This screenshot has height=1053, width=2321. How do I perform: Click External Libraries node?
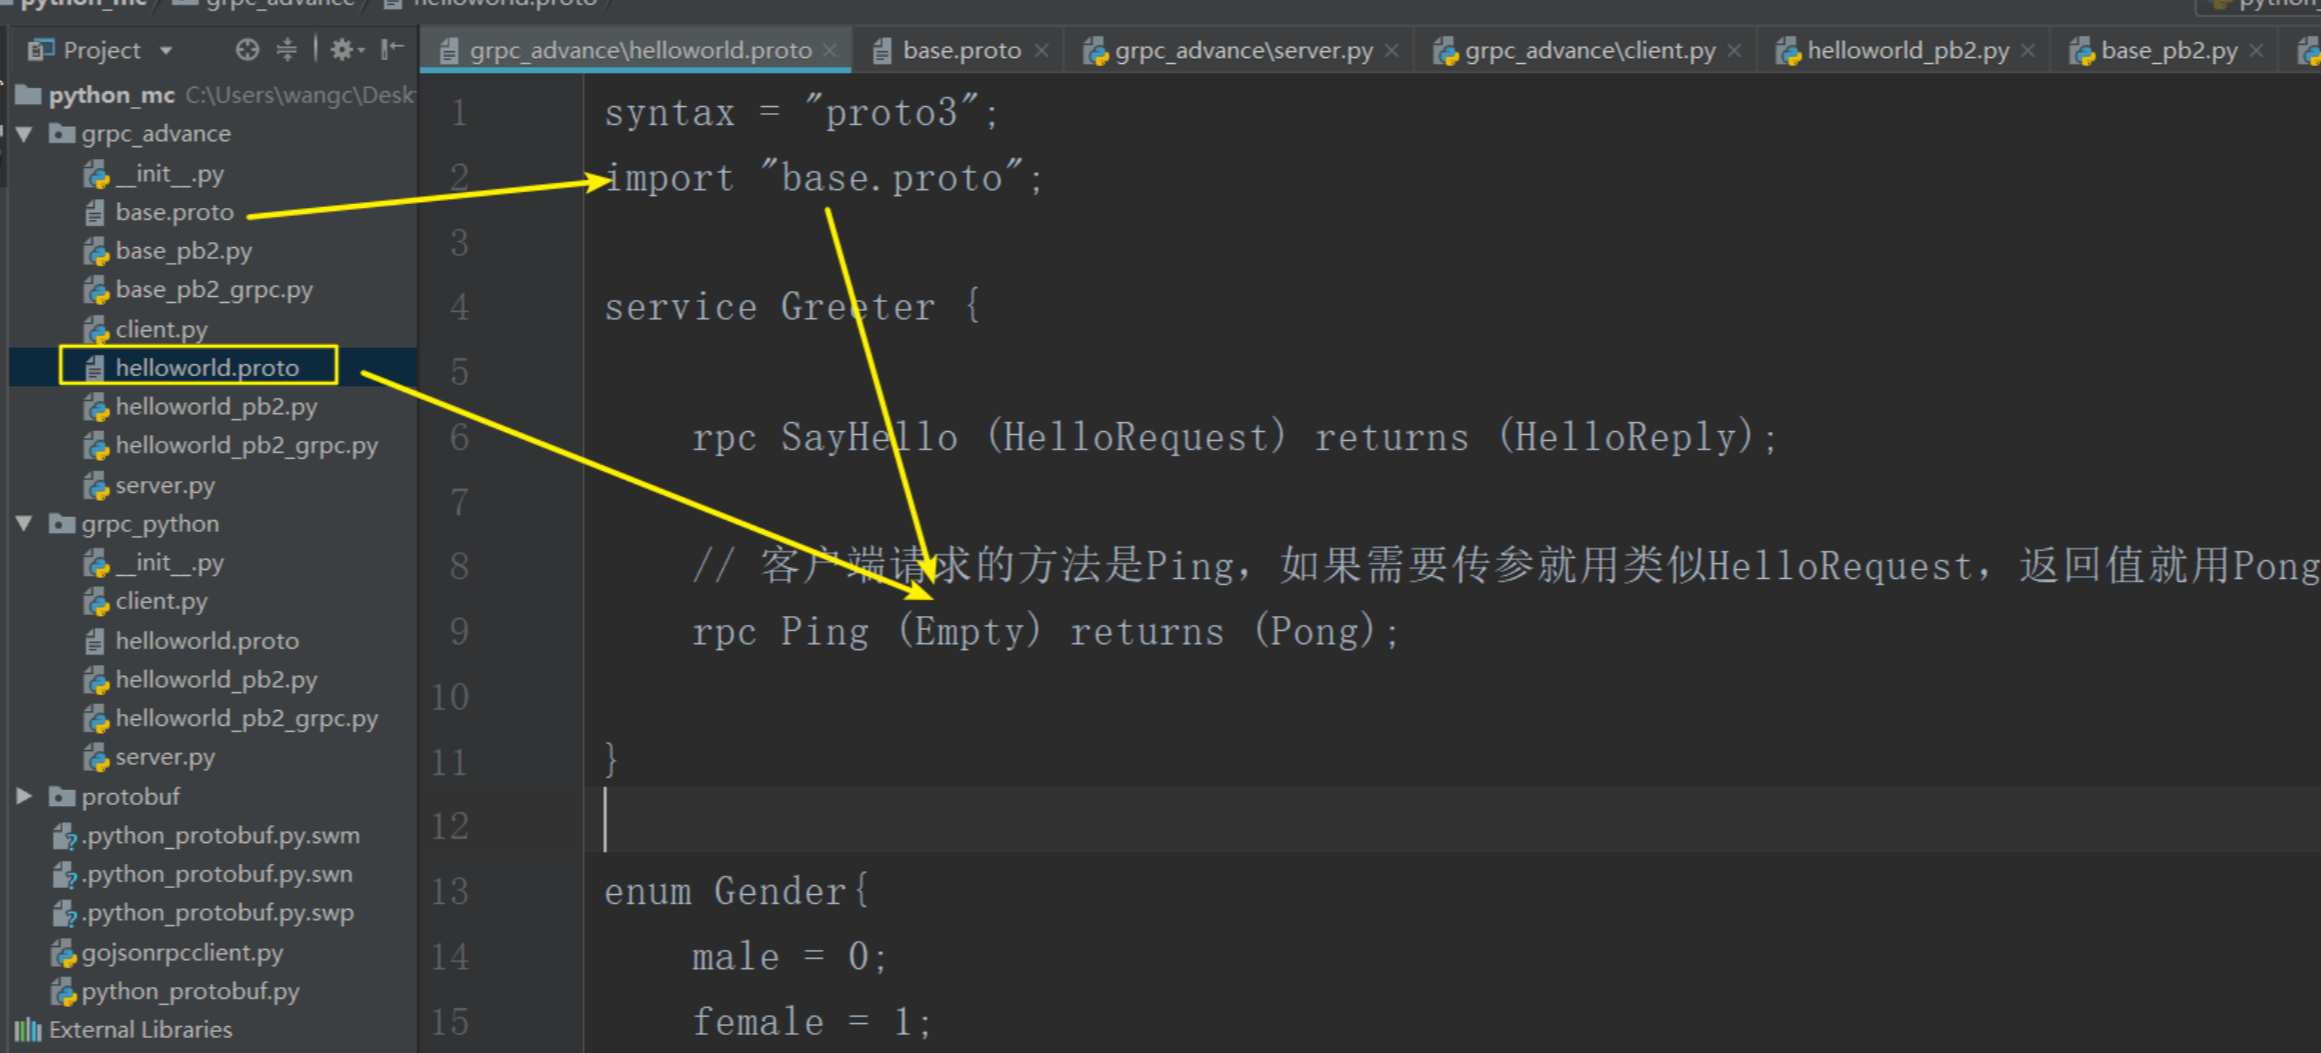coord(140,1030)
